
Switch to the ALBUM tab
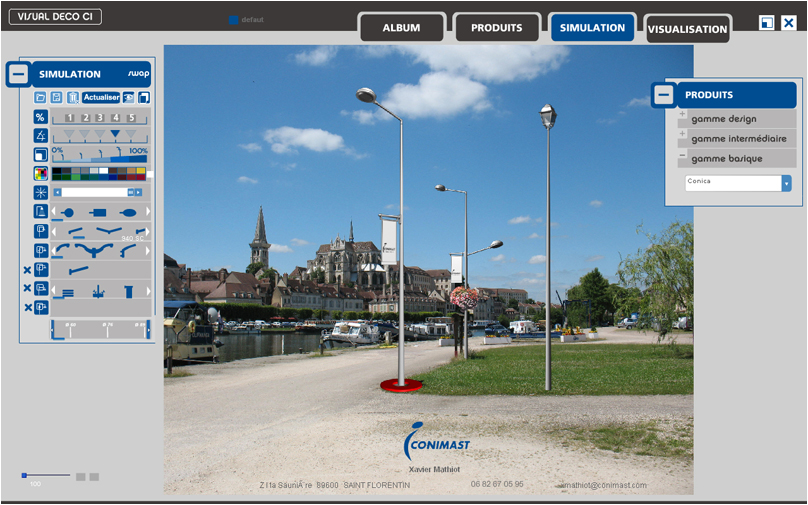[401, 28]
